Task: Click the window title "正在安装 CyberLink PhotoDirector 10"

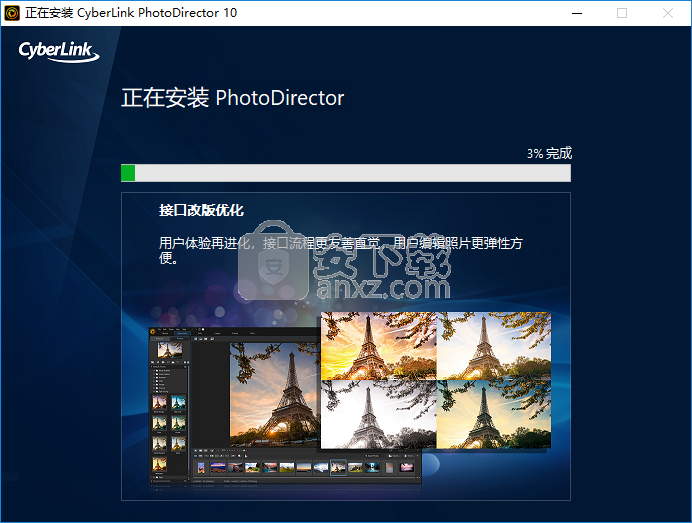Action: 131,13
